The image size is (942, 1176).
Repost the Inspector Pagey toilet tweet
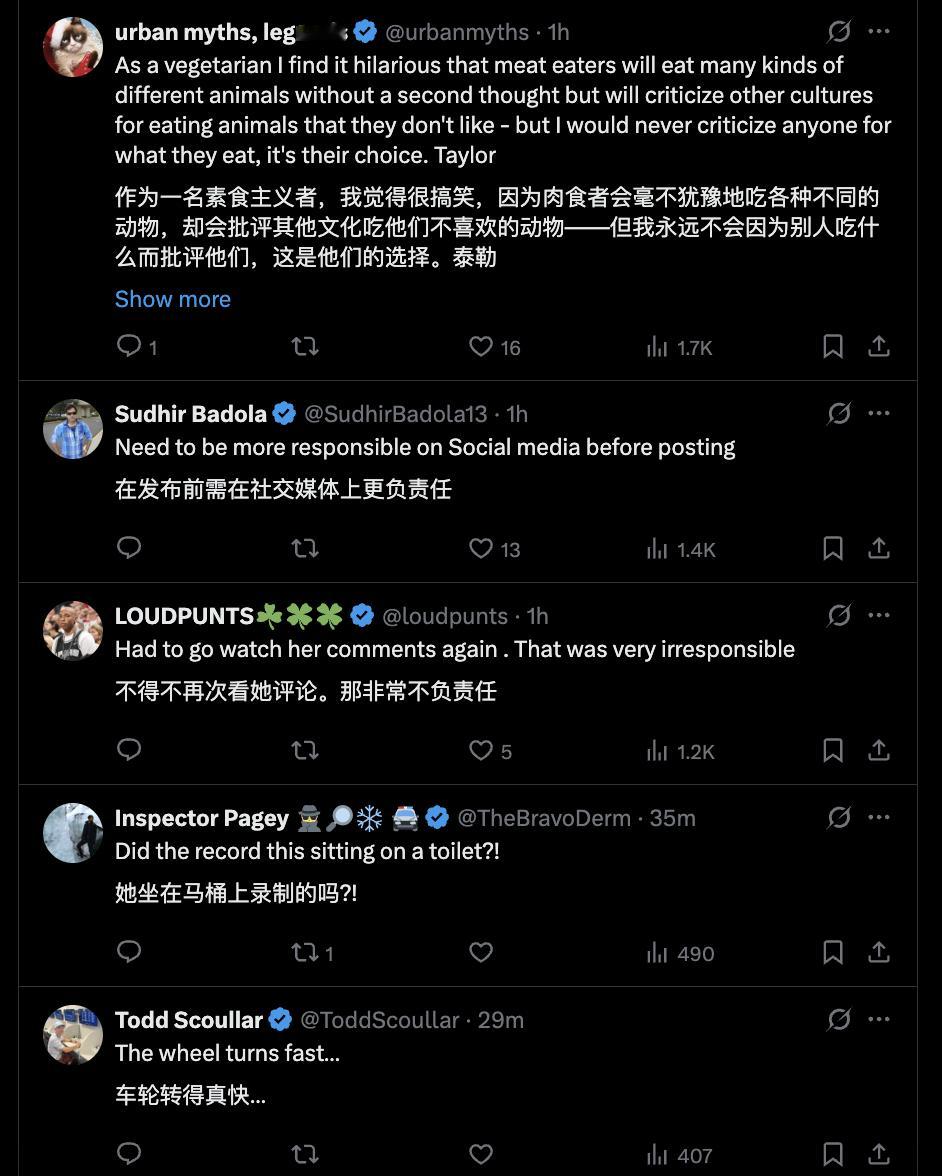(312, 952)
